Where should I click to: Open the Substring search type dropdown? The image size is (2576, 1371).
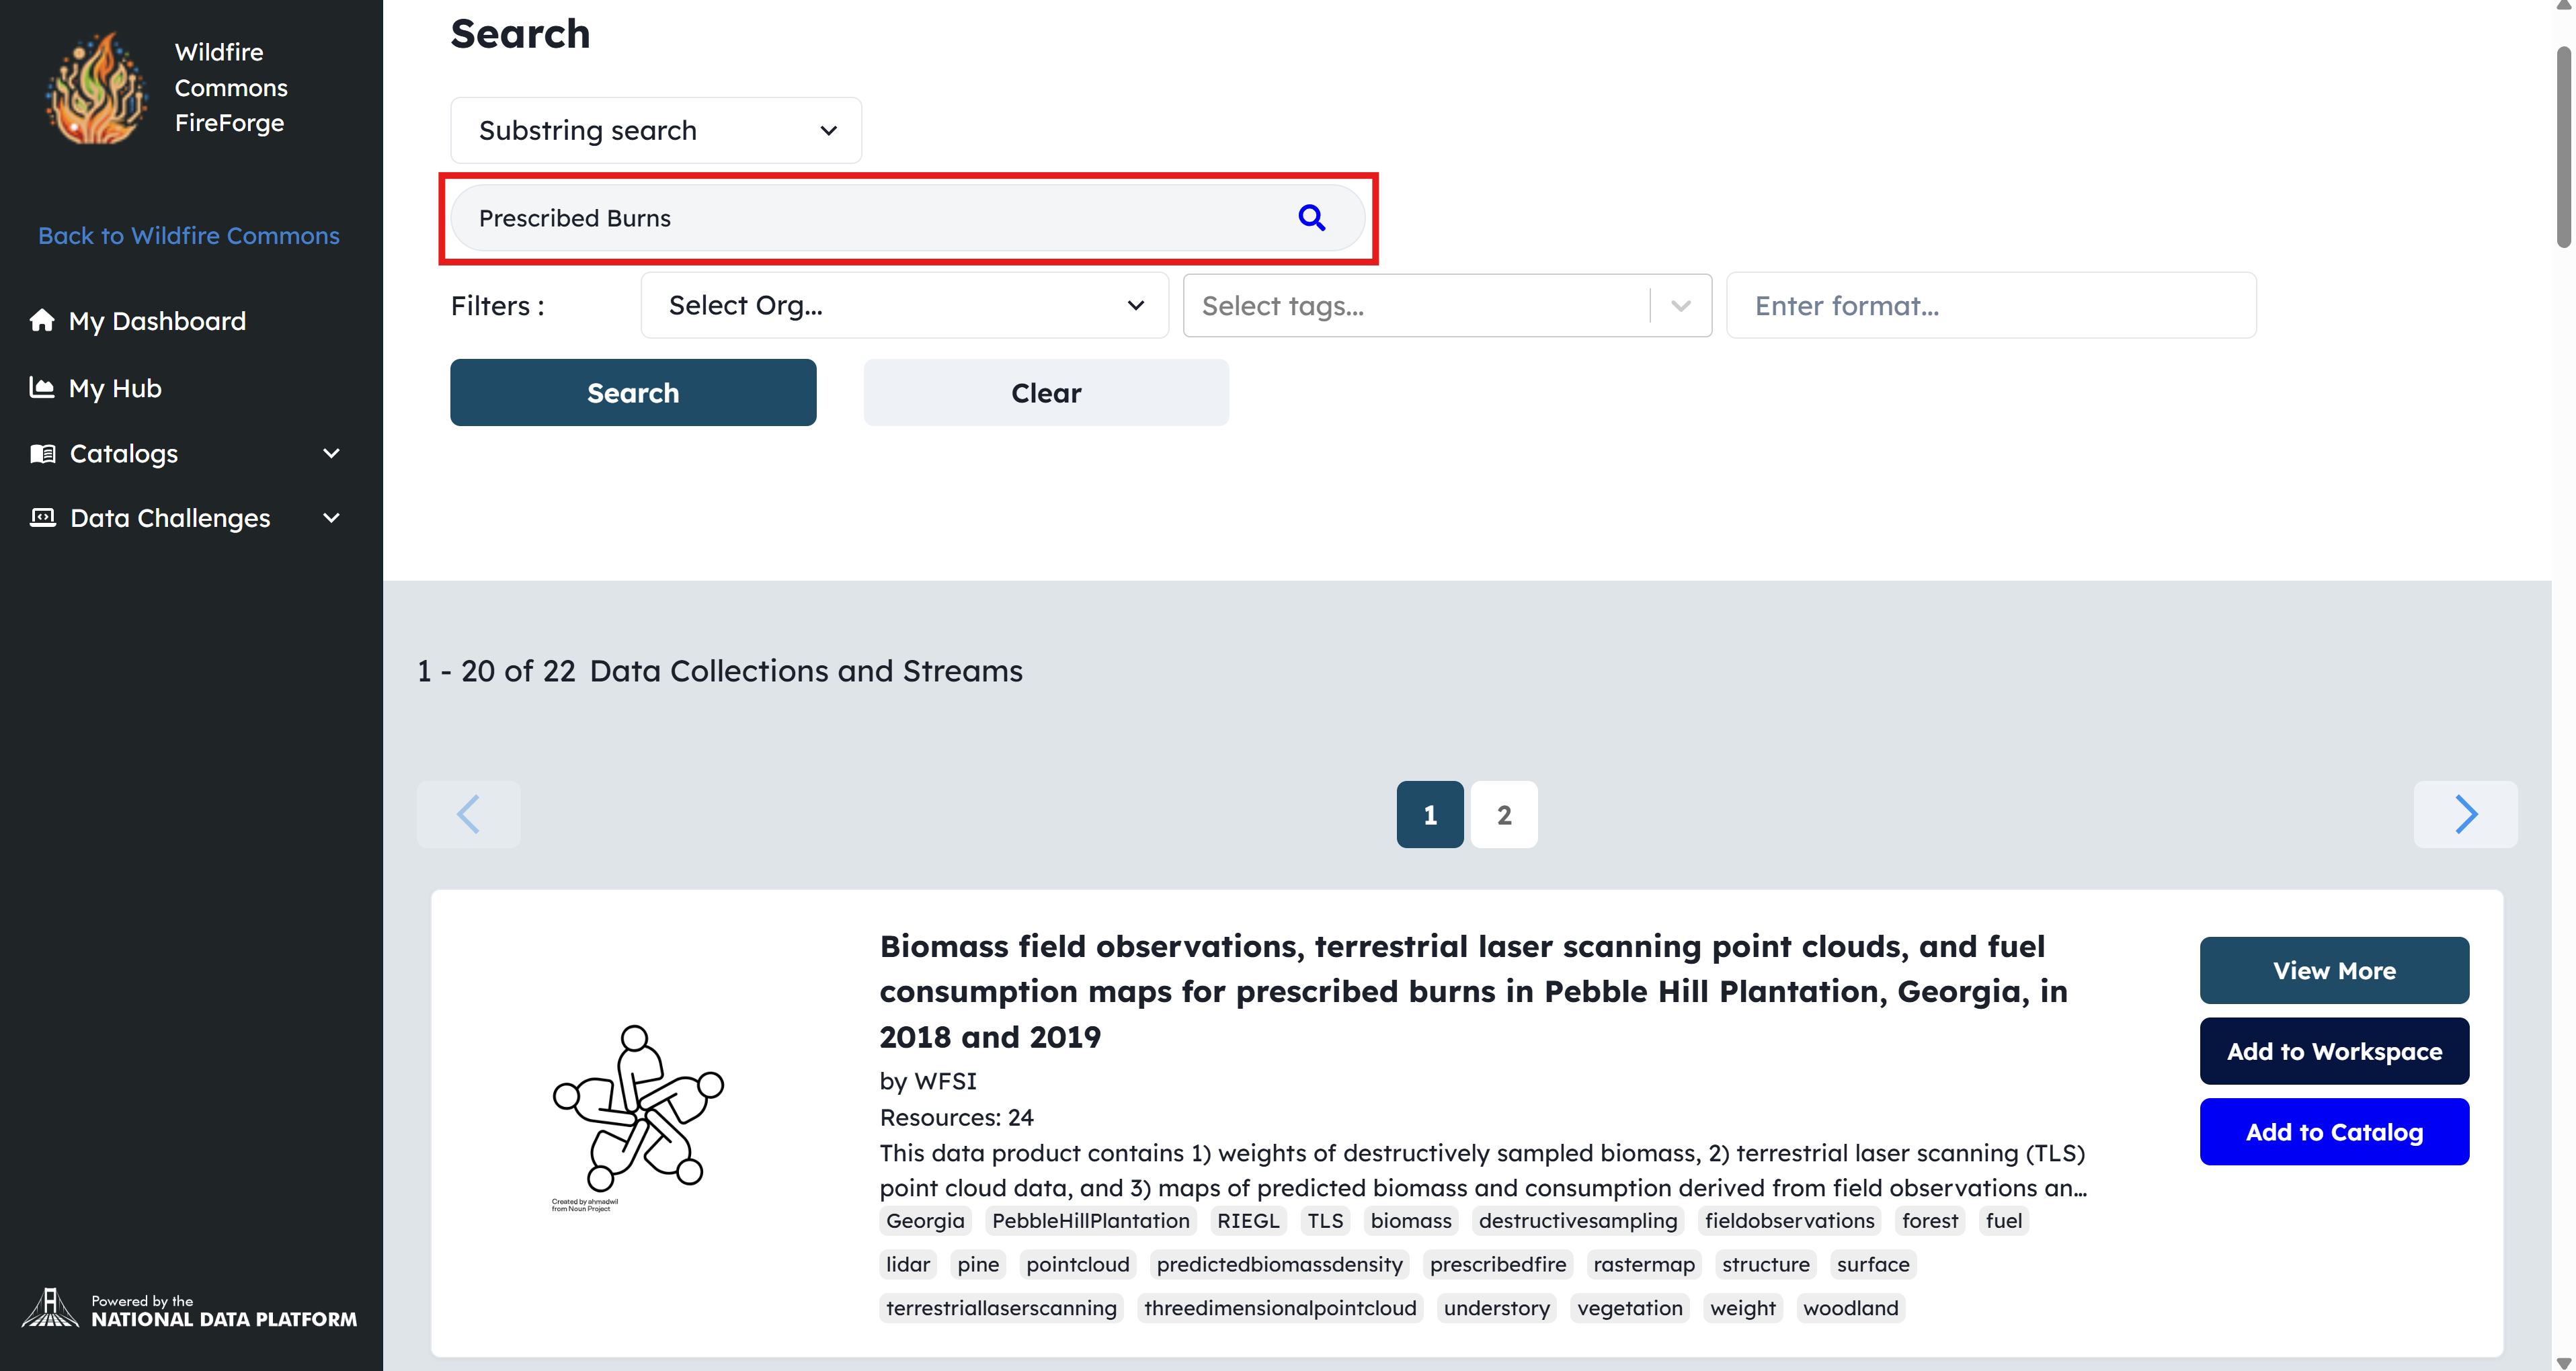pos(655,130)
